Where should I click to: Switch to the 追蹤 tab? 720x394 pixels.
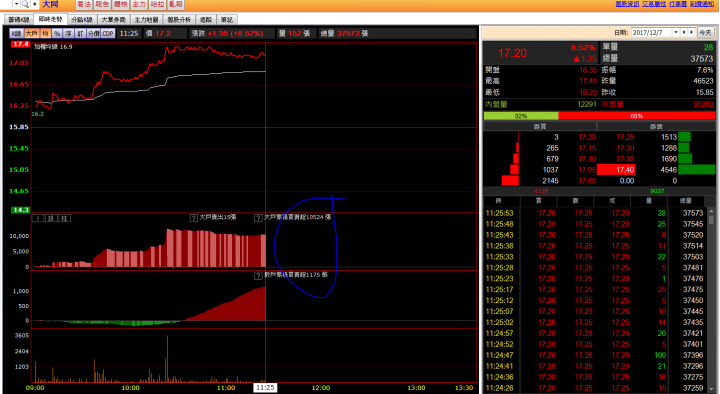point(206,20)
